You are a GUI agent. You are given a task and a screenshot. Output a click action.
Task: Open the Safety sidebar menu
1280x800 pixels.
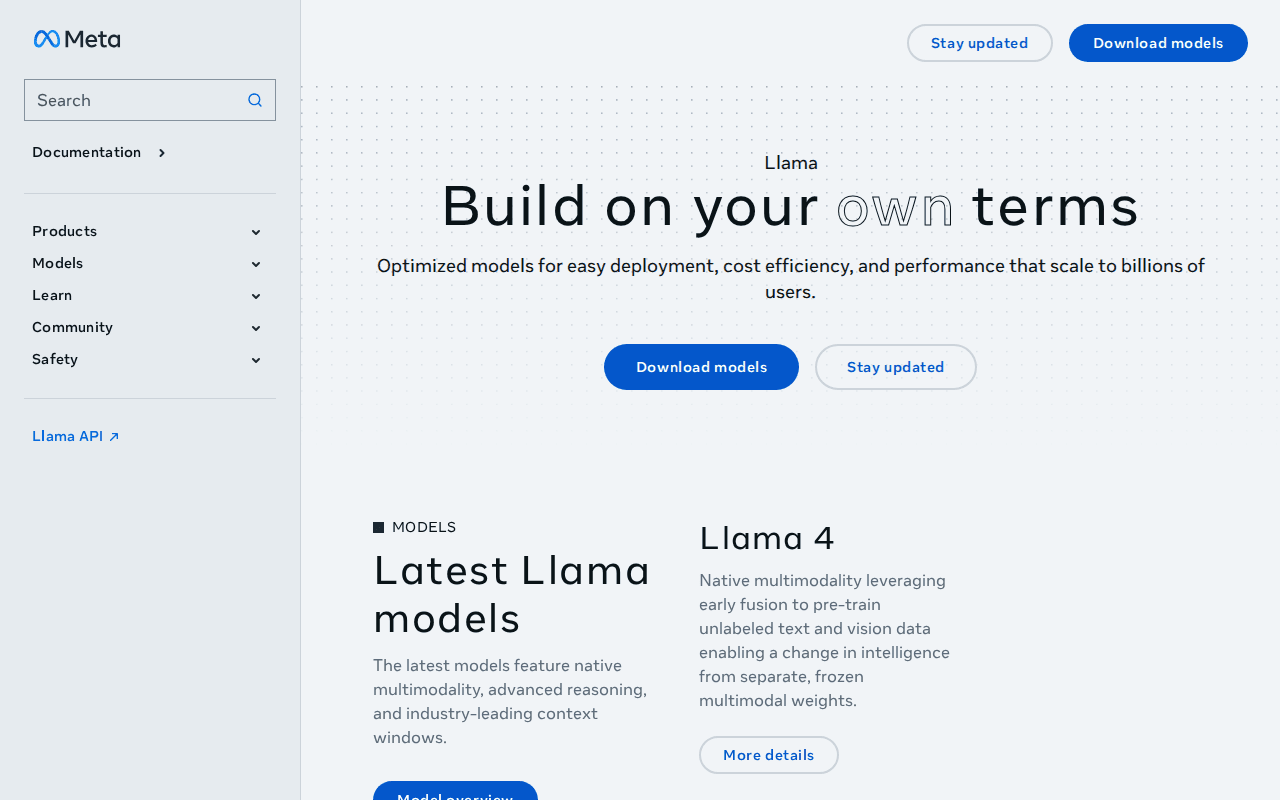[x=150, y=359]
